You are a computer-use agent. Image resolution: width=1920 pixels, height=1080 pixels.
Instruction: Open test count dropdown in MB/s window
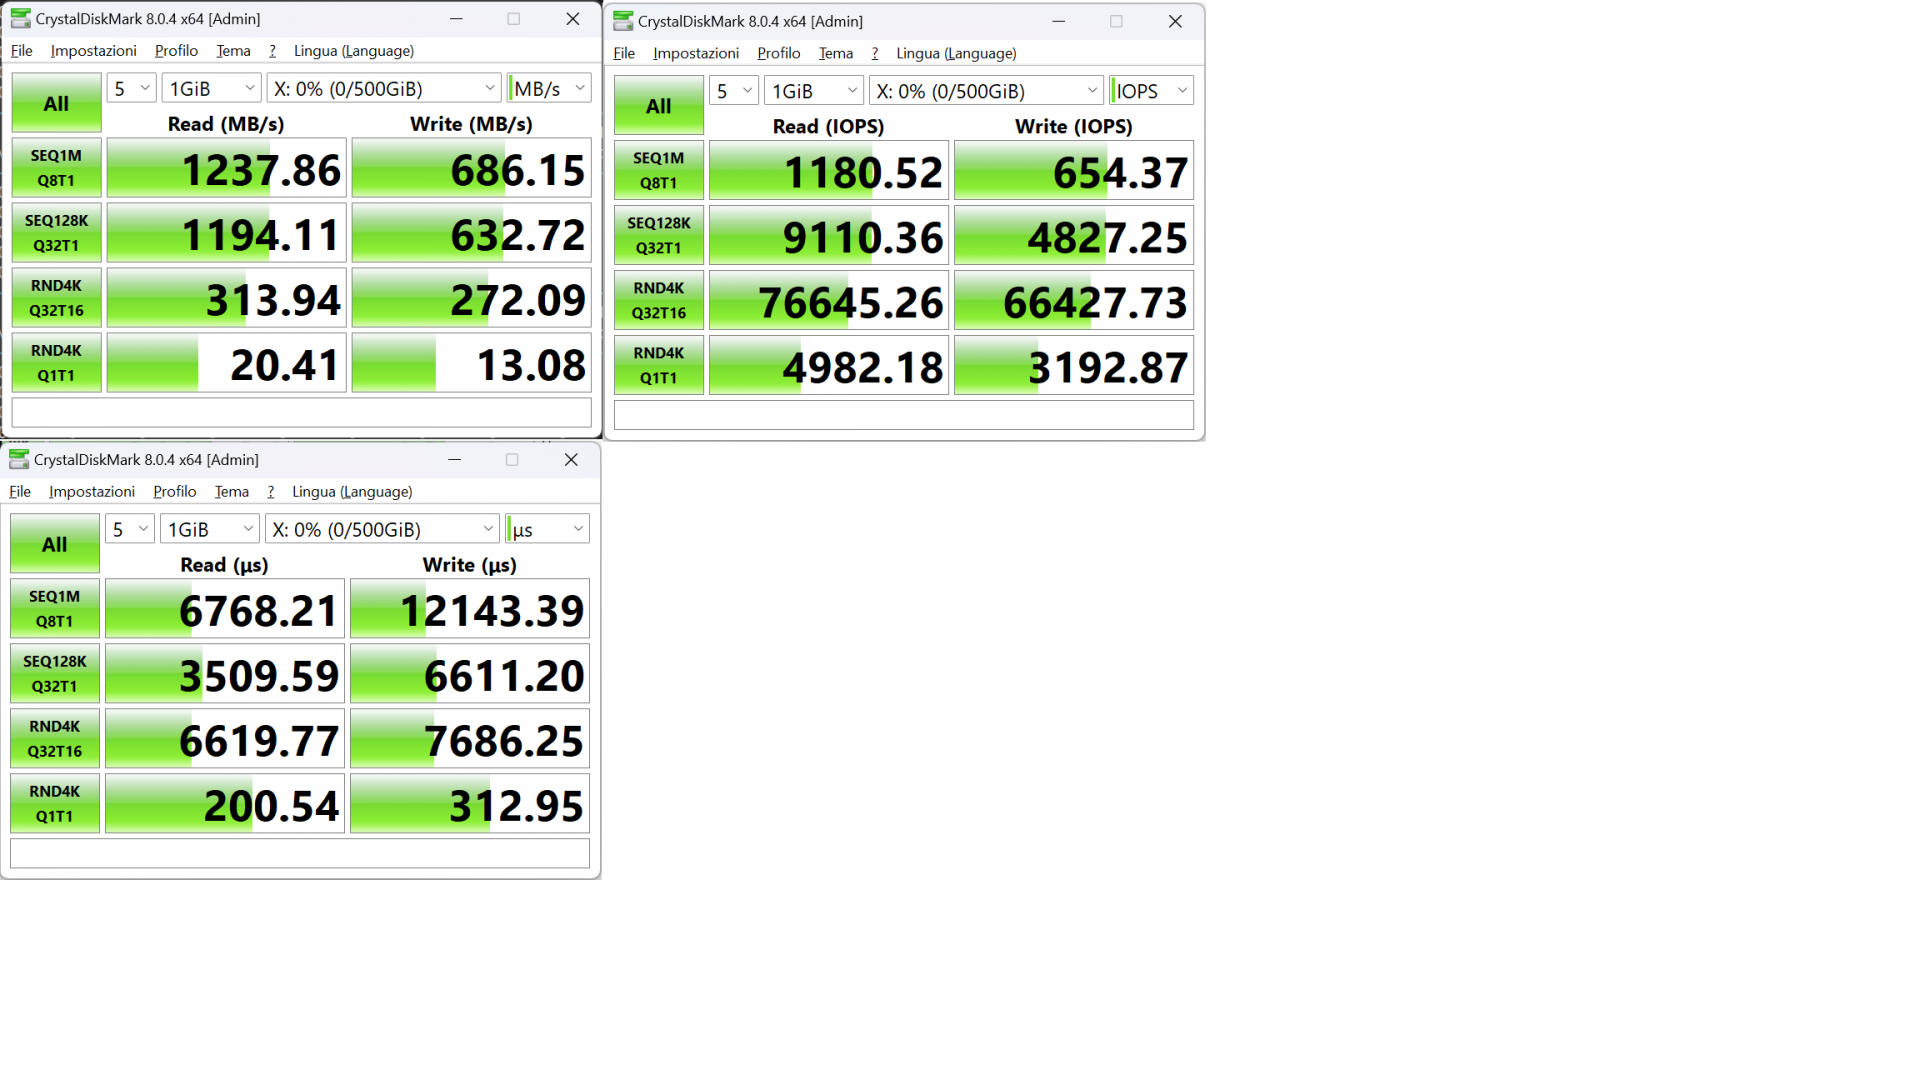[131, 88]
